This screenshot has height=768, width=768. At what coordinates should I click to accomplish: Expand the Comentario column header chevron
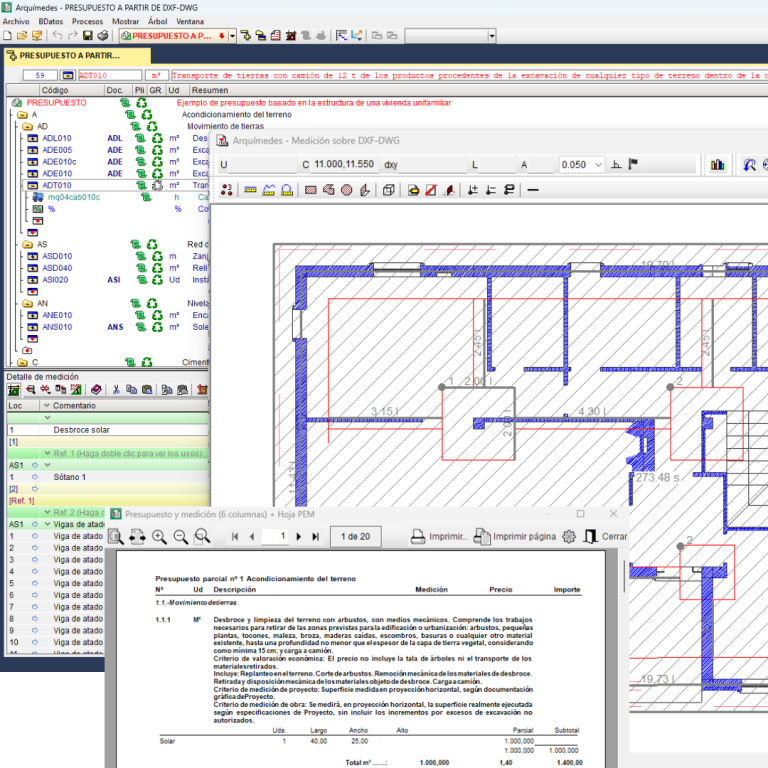pos(45,405)
